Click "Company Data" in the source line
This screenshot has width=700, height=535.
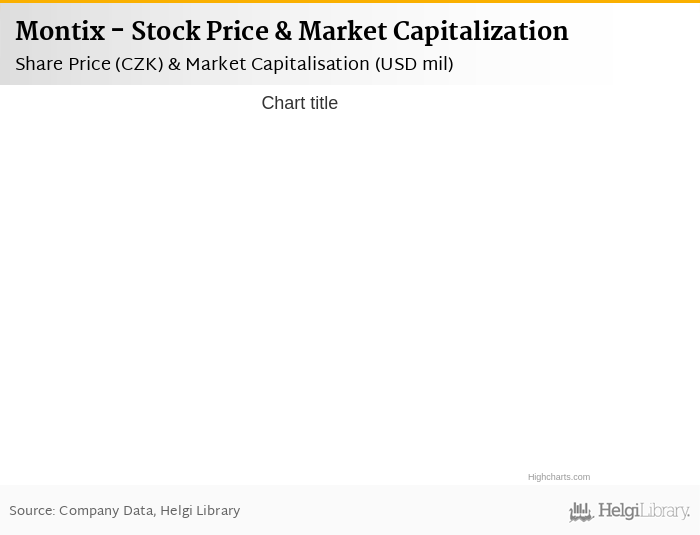(106, 511)
